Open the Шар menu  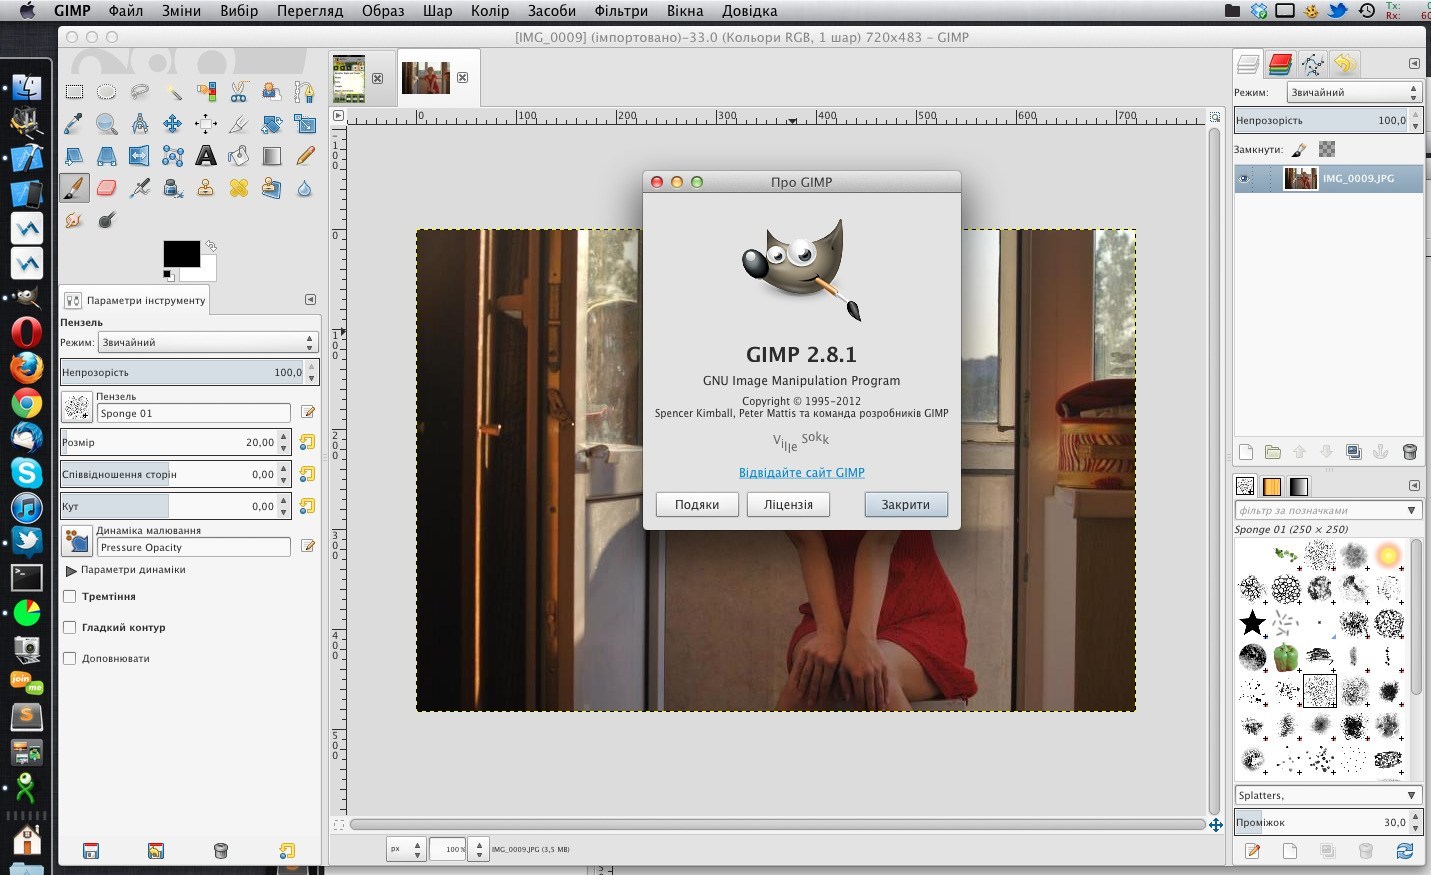[x=437, y=11]
